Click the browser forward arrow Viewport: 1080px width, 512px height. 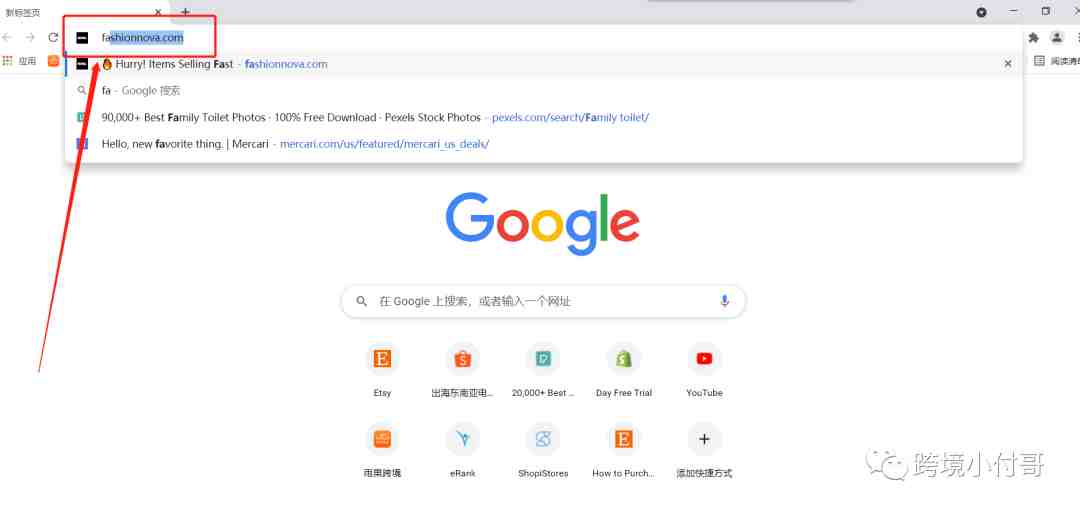point(30,37)
